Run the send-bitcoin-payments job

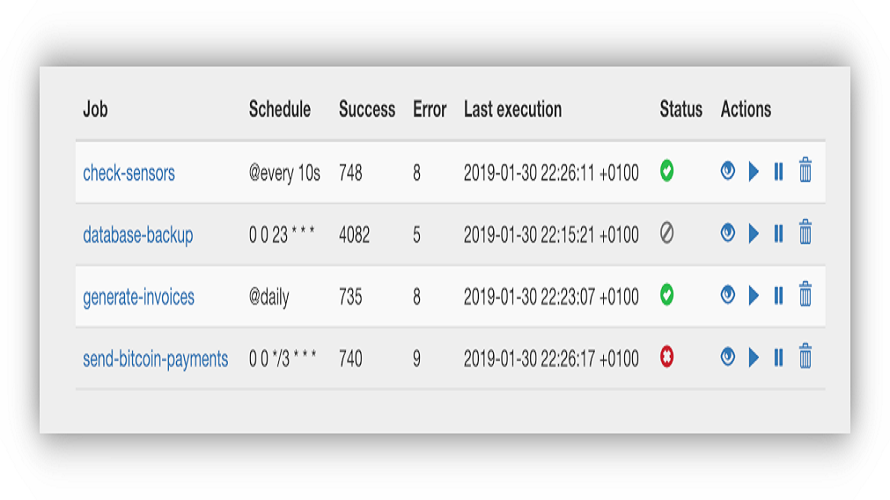[754, 357]
